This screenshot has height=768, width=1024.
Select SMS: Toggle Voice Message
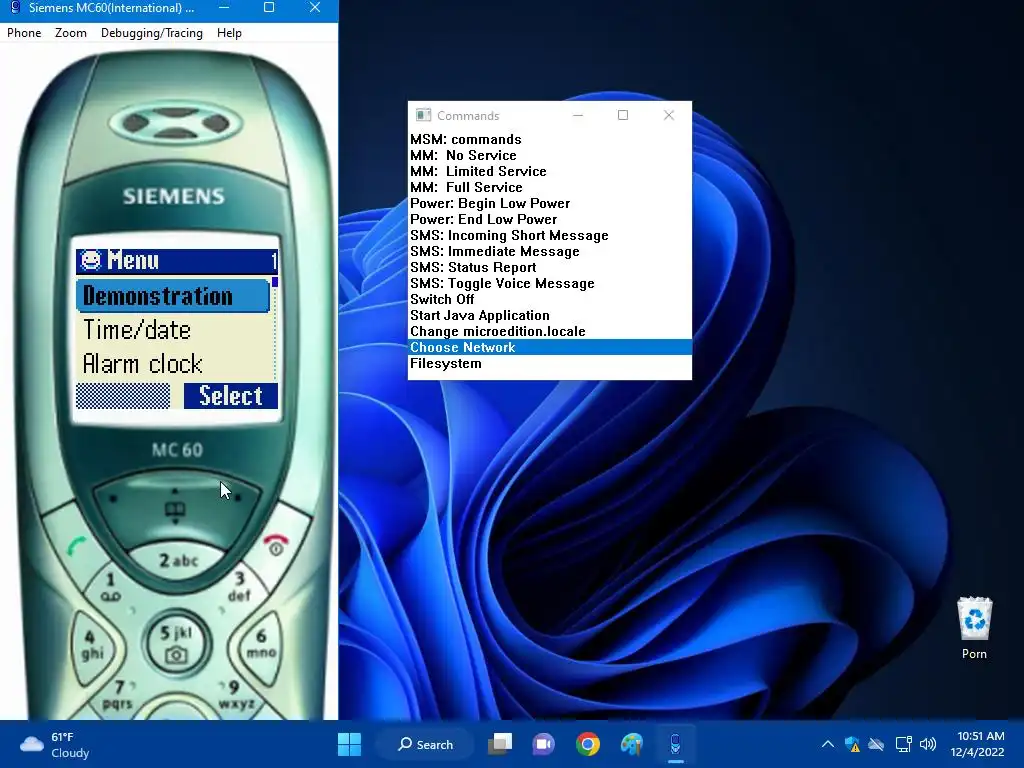[550, 283]
